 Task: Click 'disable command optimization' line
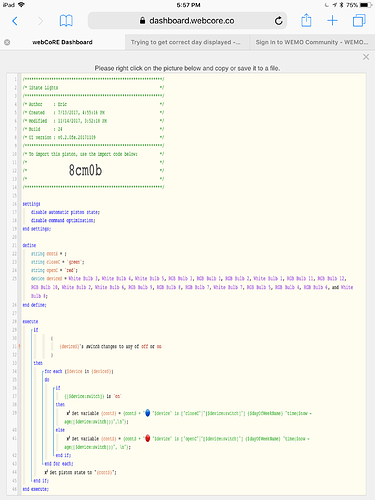(63, 220)
